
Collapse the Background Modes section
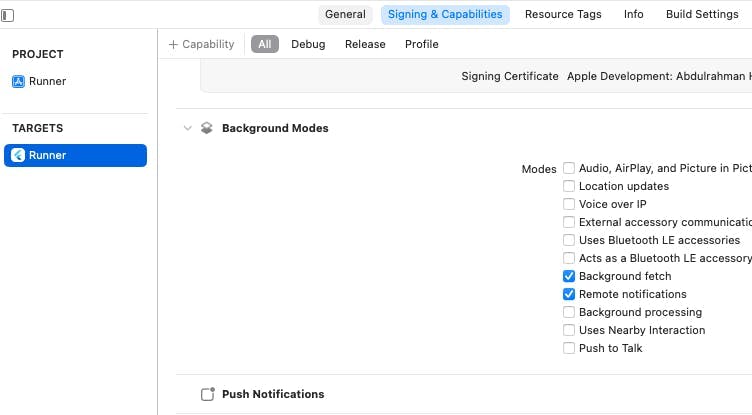pyautogui.click(x=187, y=128)
